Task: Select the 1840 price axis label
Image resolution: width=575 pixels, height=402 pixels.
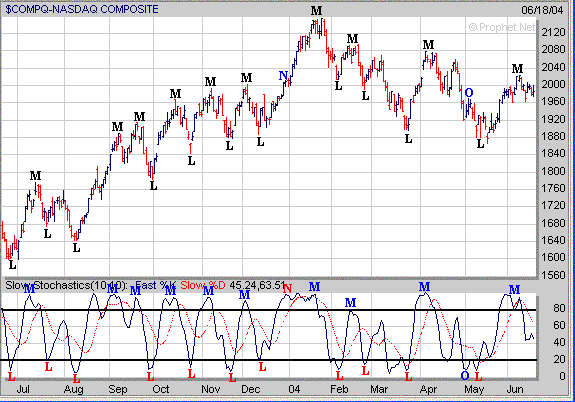Action: tap(553, 154)
